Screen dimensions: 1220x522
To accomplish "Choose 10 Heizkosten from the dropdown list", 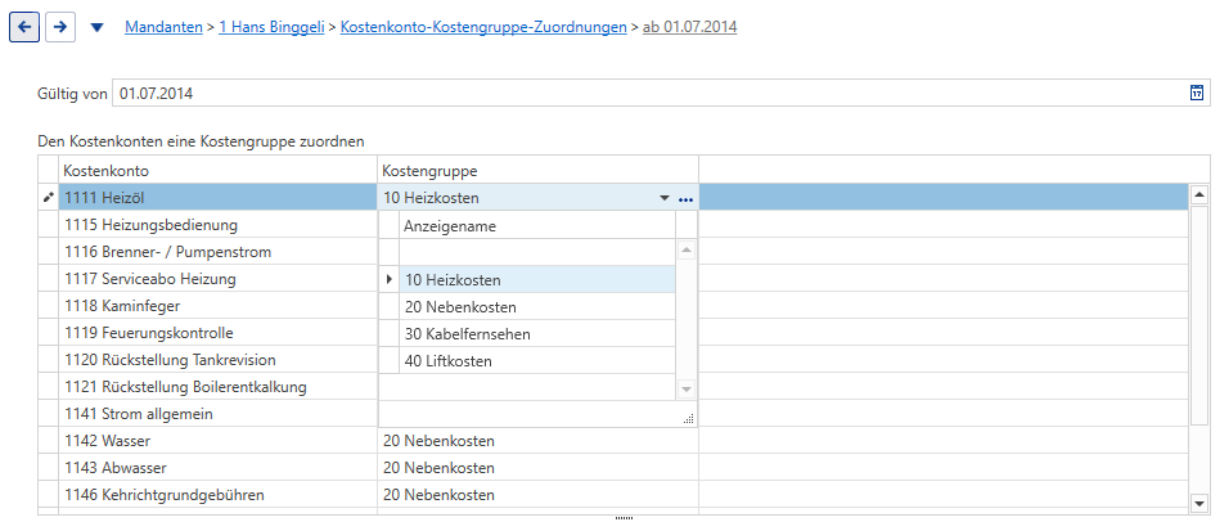I will [537, 279].
